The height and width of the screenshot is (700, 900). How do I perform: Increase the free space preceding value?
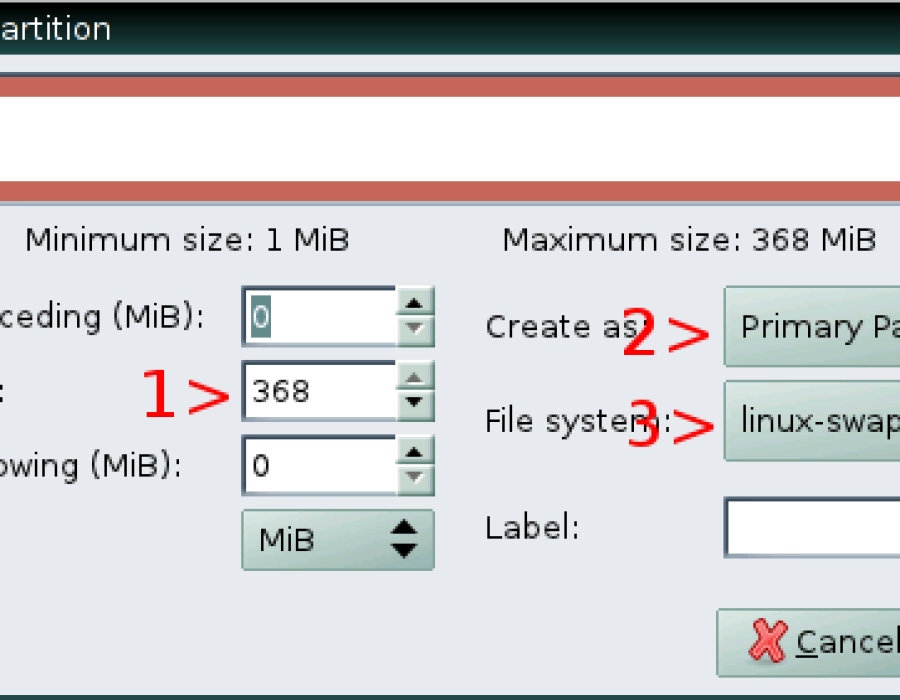click(414, 302)
